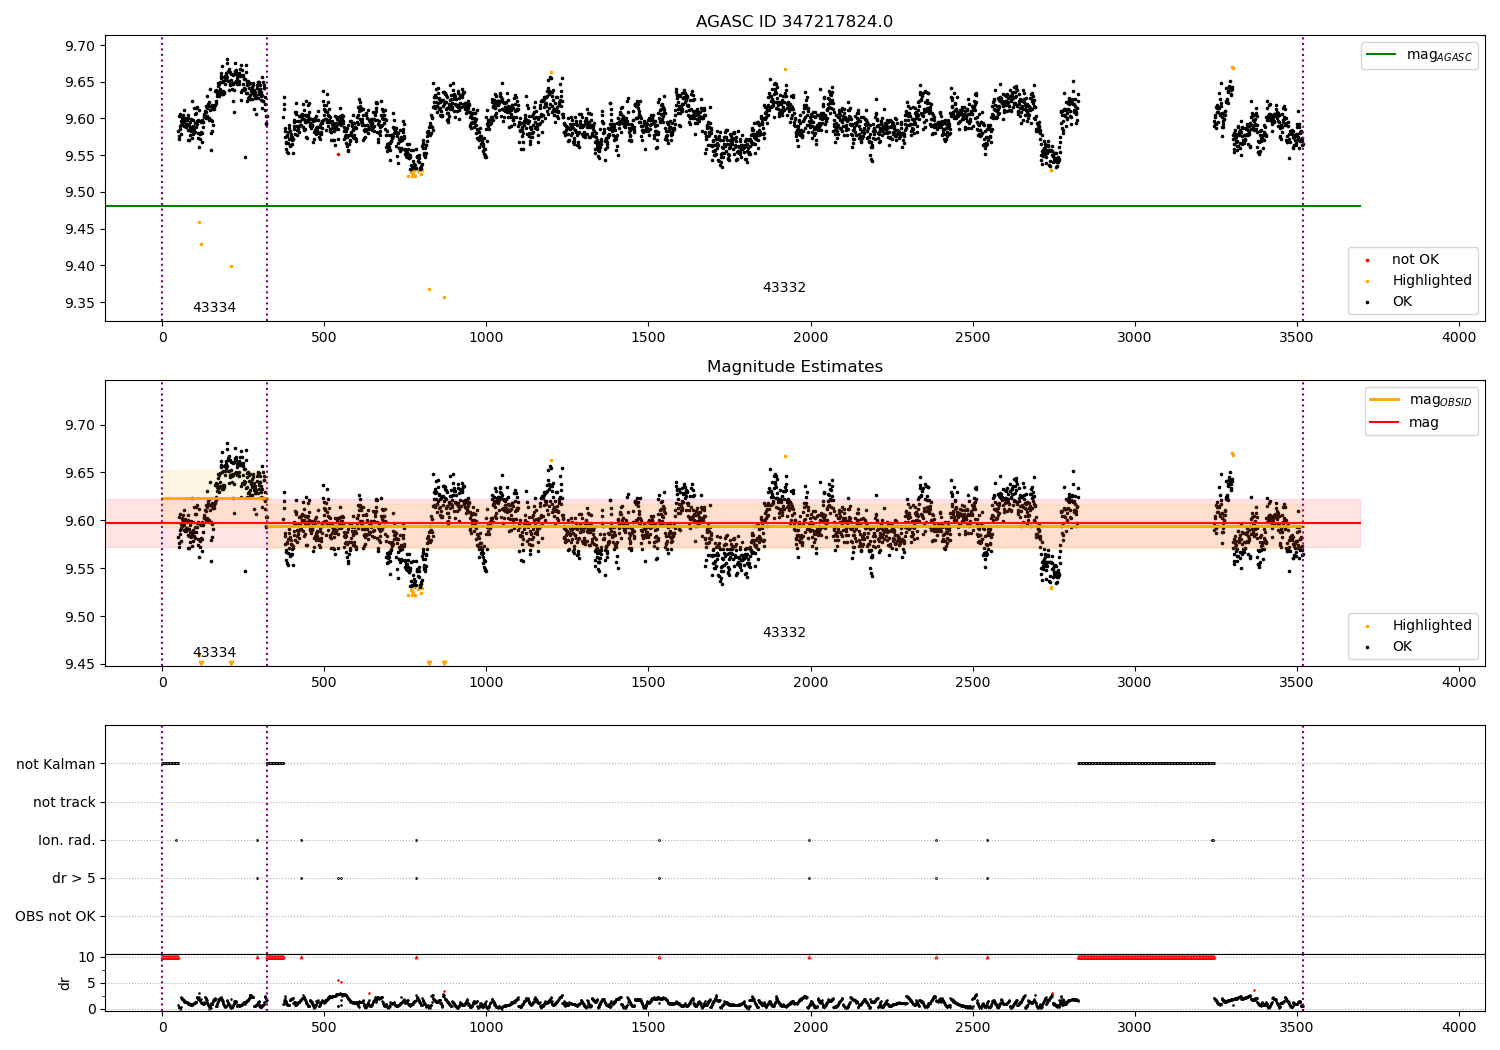Click the 9.45 y-tick in the middle plot
Image resolution: width=1500 pixels, height=1050 pixels.
[81, 665]
